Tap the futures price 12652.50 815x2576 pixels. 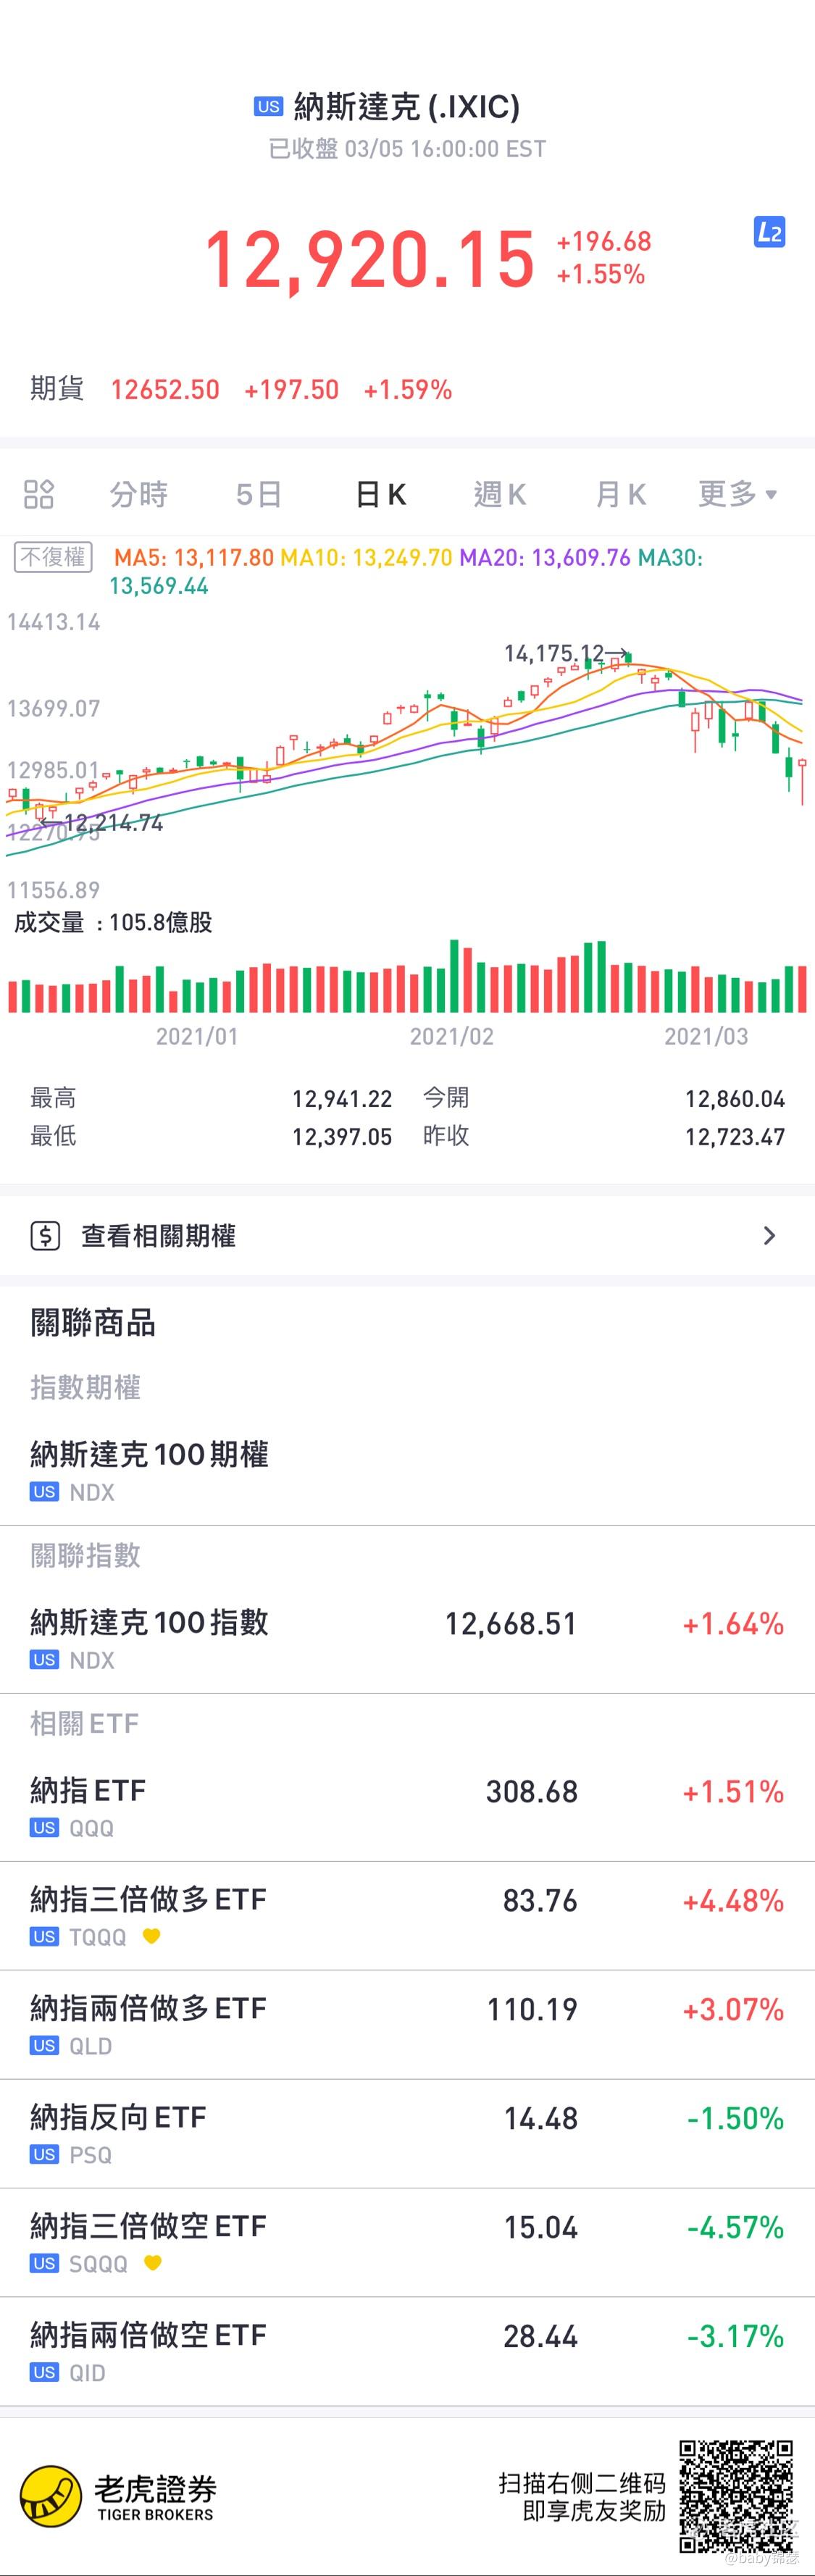click(x=165, y=390)
